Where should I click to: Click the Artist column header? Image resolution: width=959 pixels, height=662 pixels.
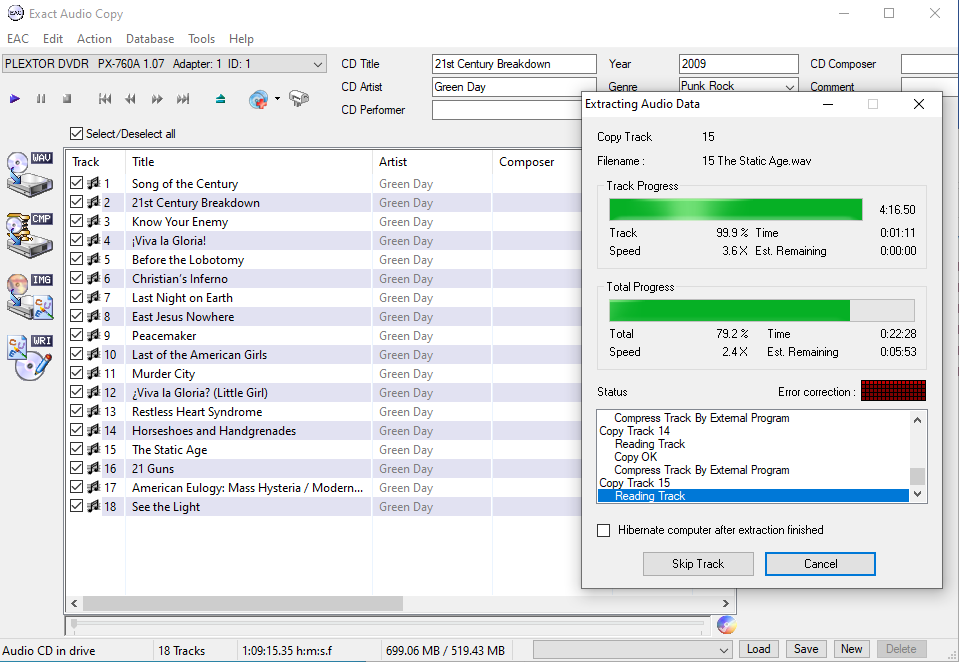coord(432,162)
